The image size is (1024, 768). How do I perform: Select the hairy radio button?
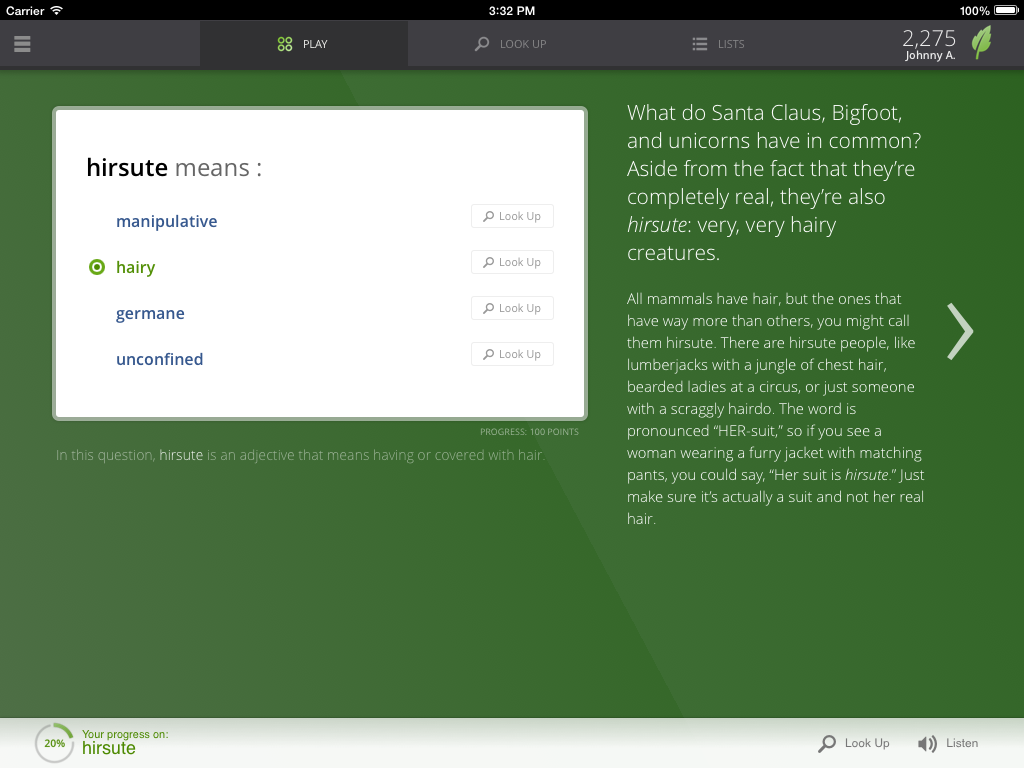pyautogui.click(x=97, y=267)
